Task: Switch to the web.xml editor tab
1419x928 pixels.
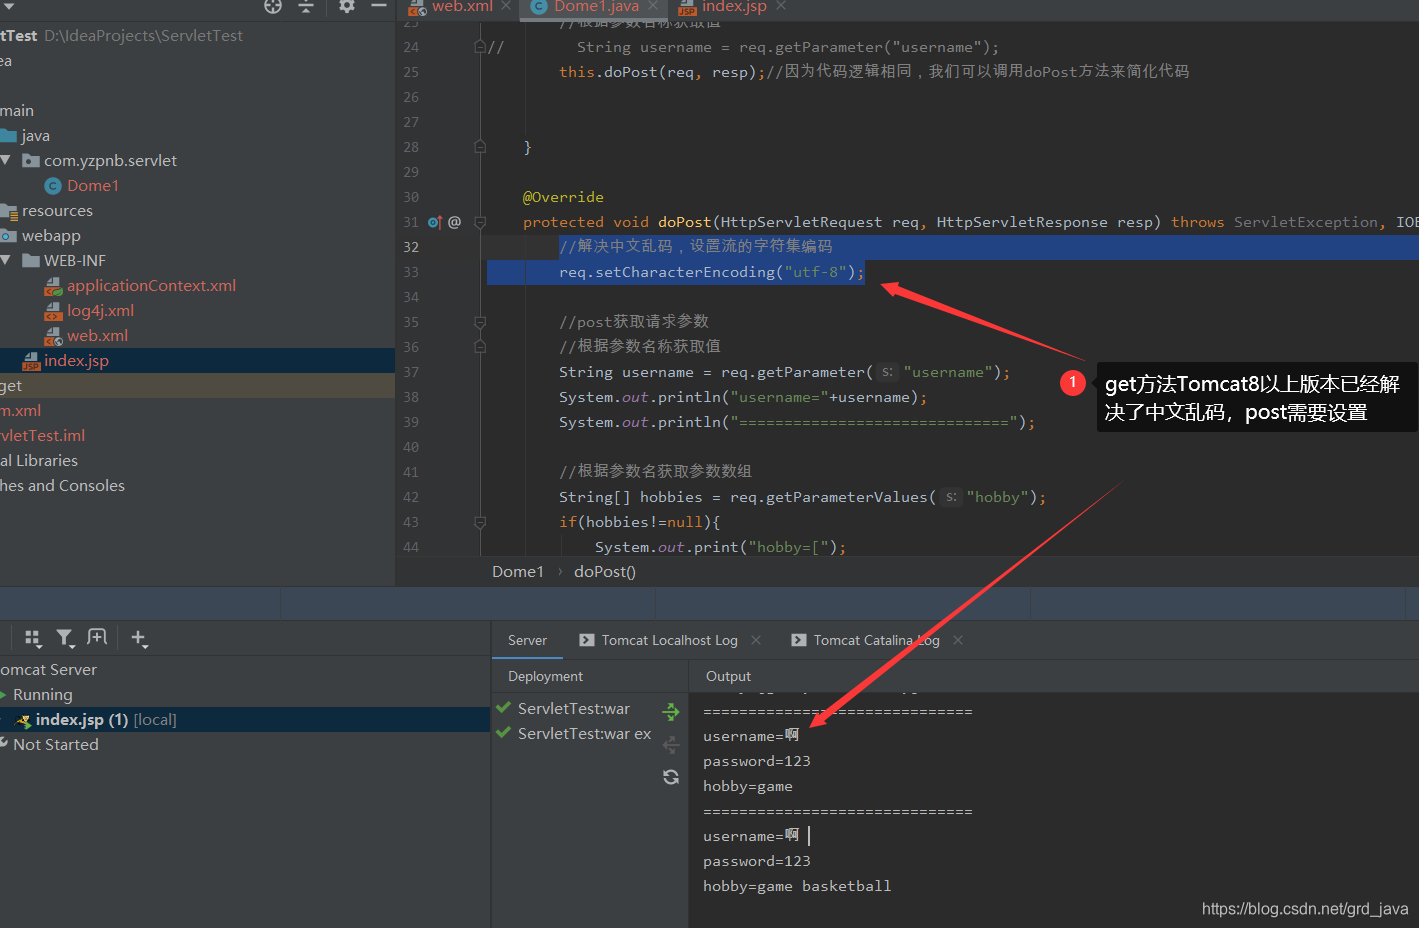Action: tap(451, 6)
